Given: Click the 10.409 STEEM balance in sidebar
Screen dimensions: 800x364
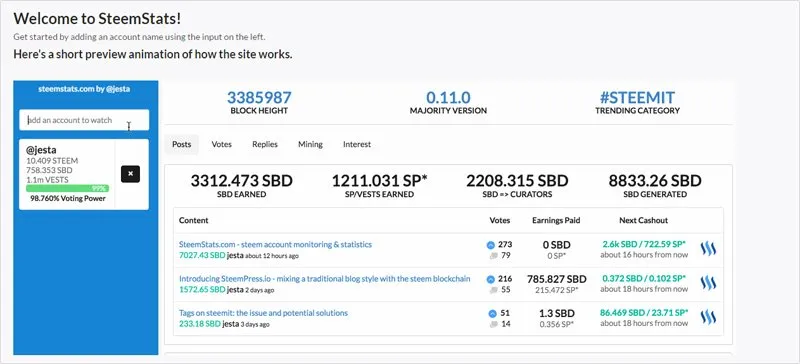Looking at the screenshot, I should coord(52,161).
